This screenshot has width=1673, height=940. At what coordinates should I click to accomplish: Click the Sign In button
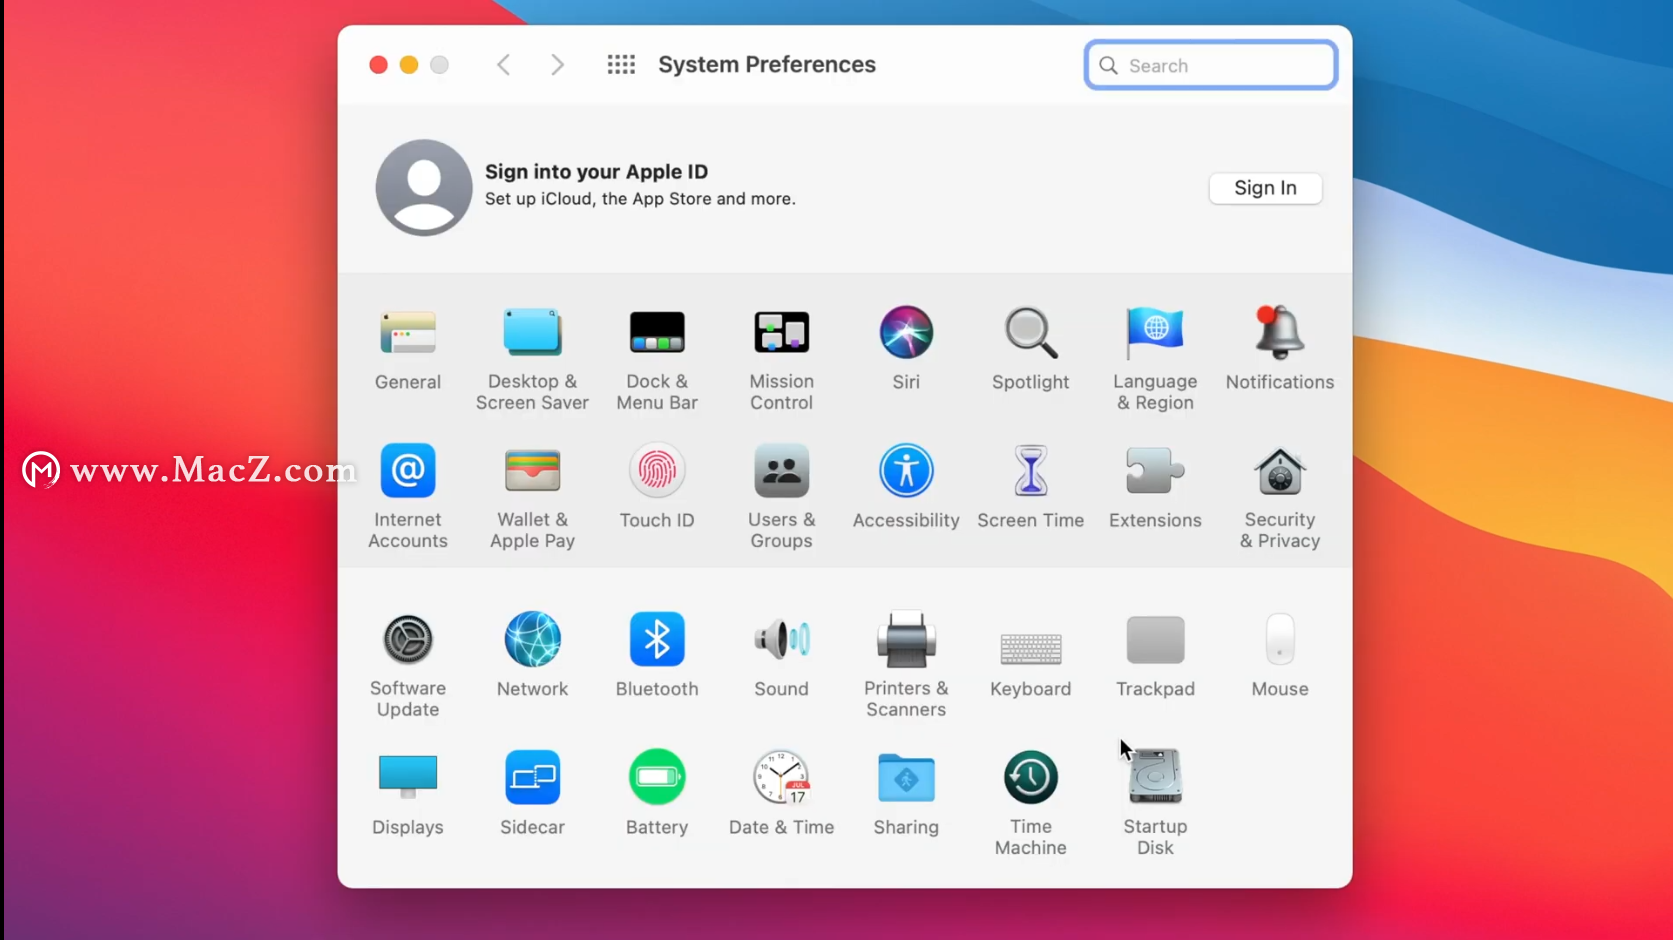1265,188
